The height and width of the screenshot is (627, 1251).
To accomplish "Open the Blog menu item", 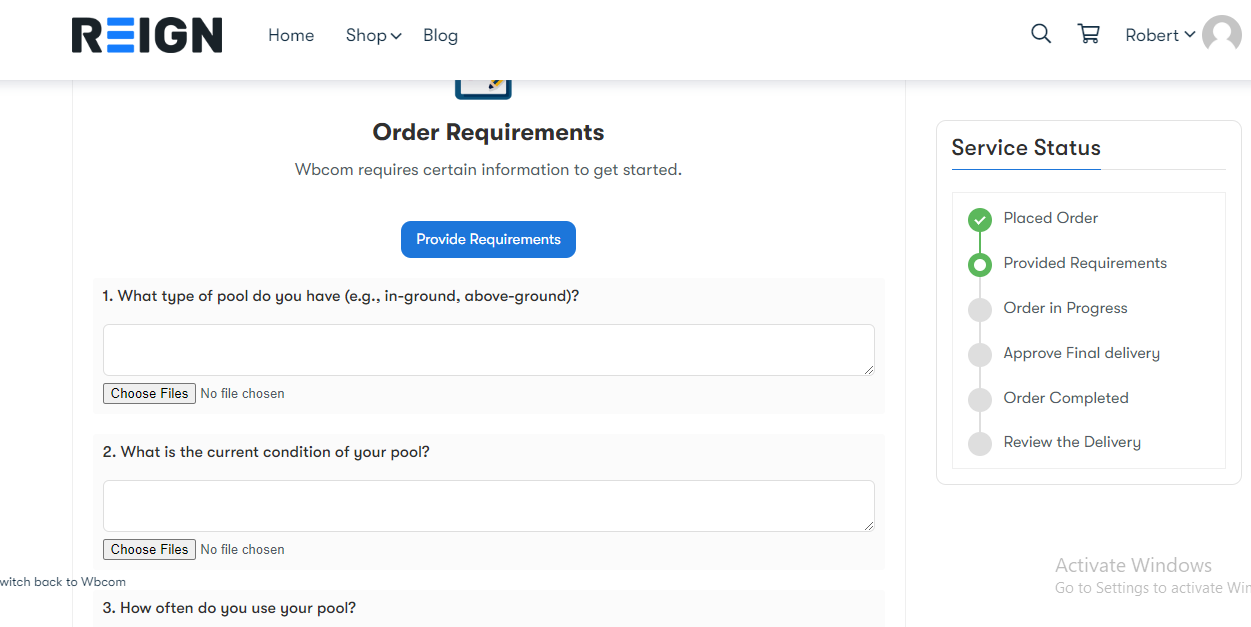I will [x=440, y=35].
